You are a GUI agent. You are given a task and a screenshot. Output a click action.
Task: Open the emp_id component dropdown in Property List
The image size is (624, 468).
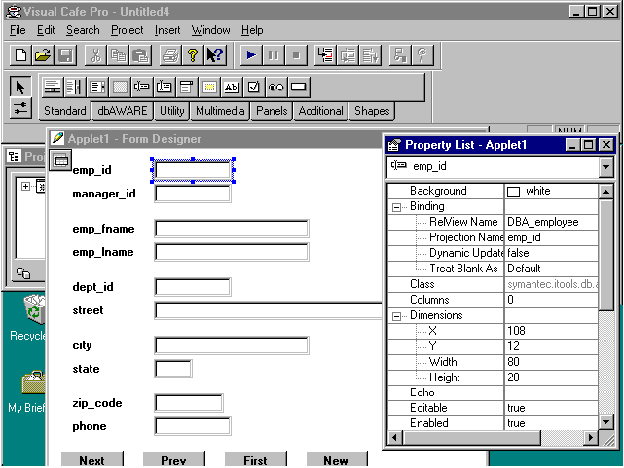[x=606, y=167]
